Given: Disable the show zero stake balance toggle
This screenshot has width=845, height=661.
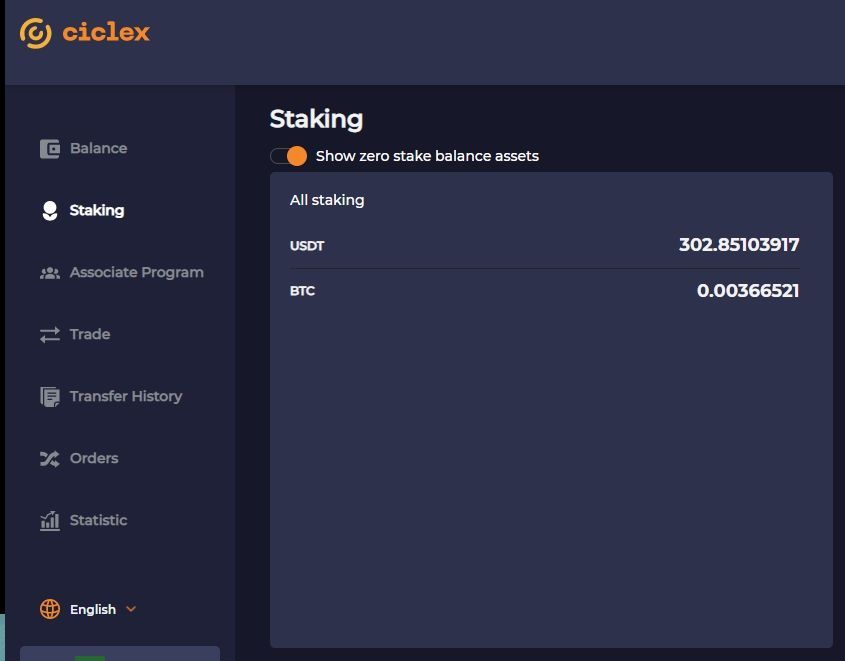Looking at the screenshot, I should tap(288, 156).
